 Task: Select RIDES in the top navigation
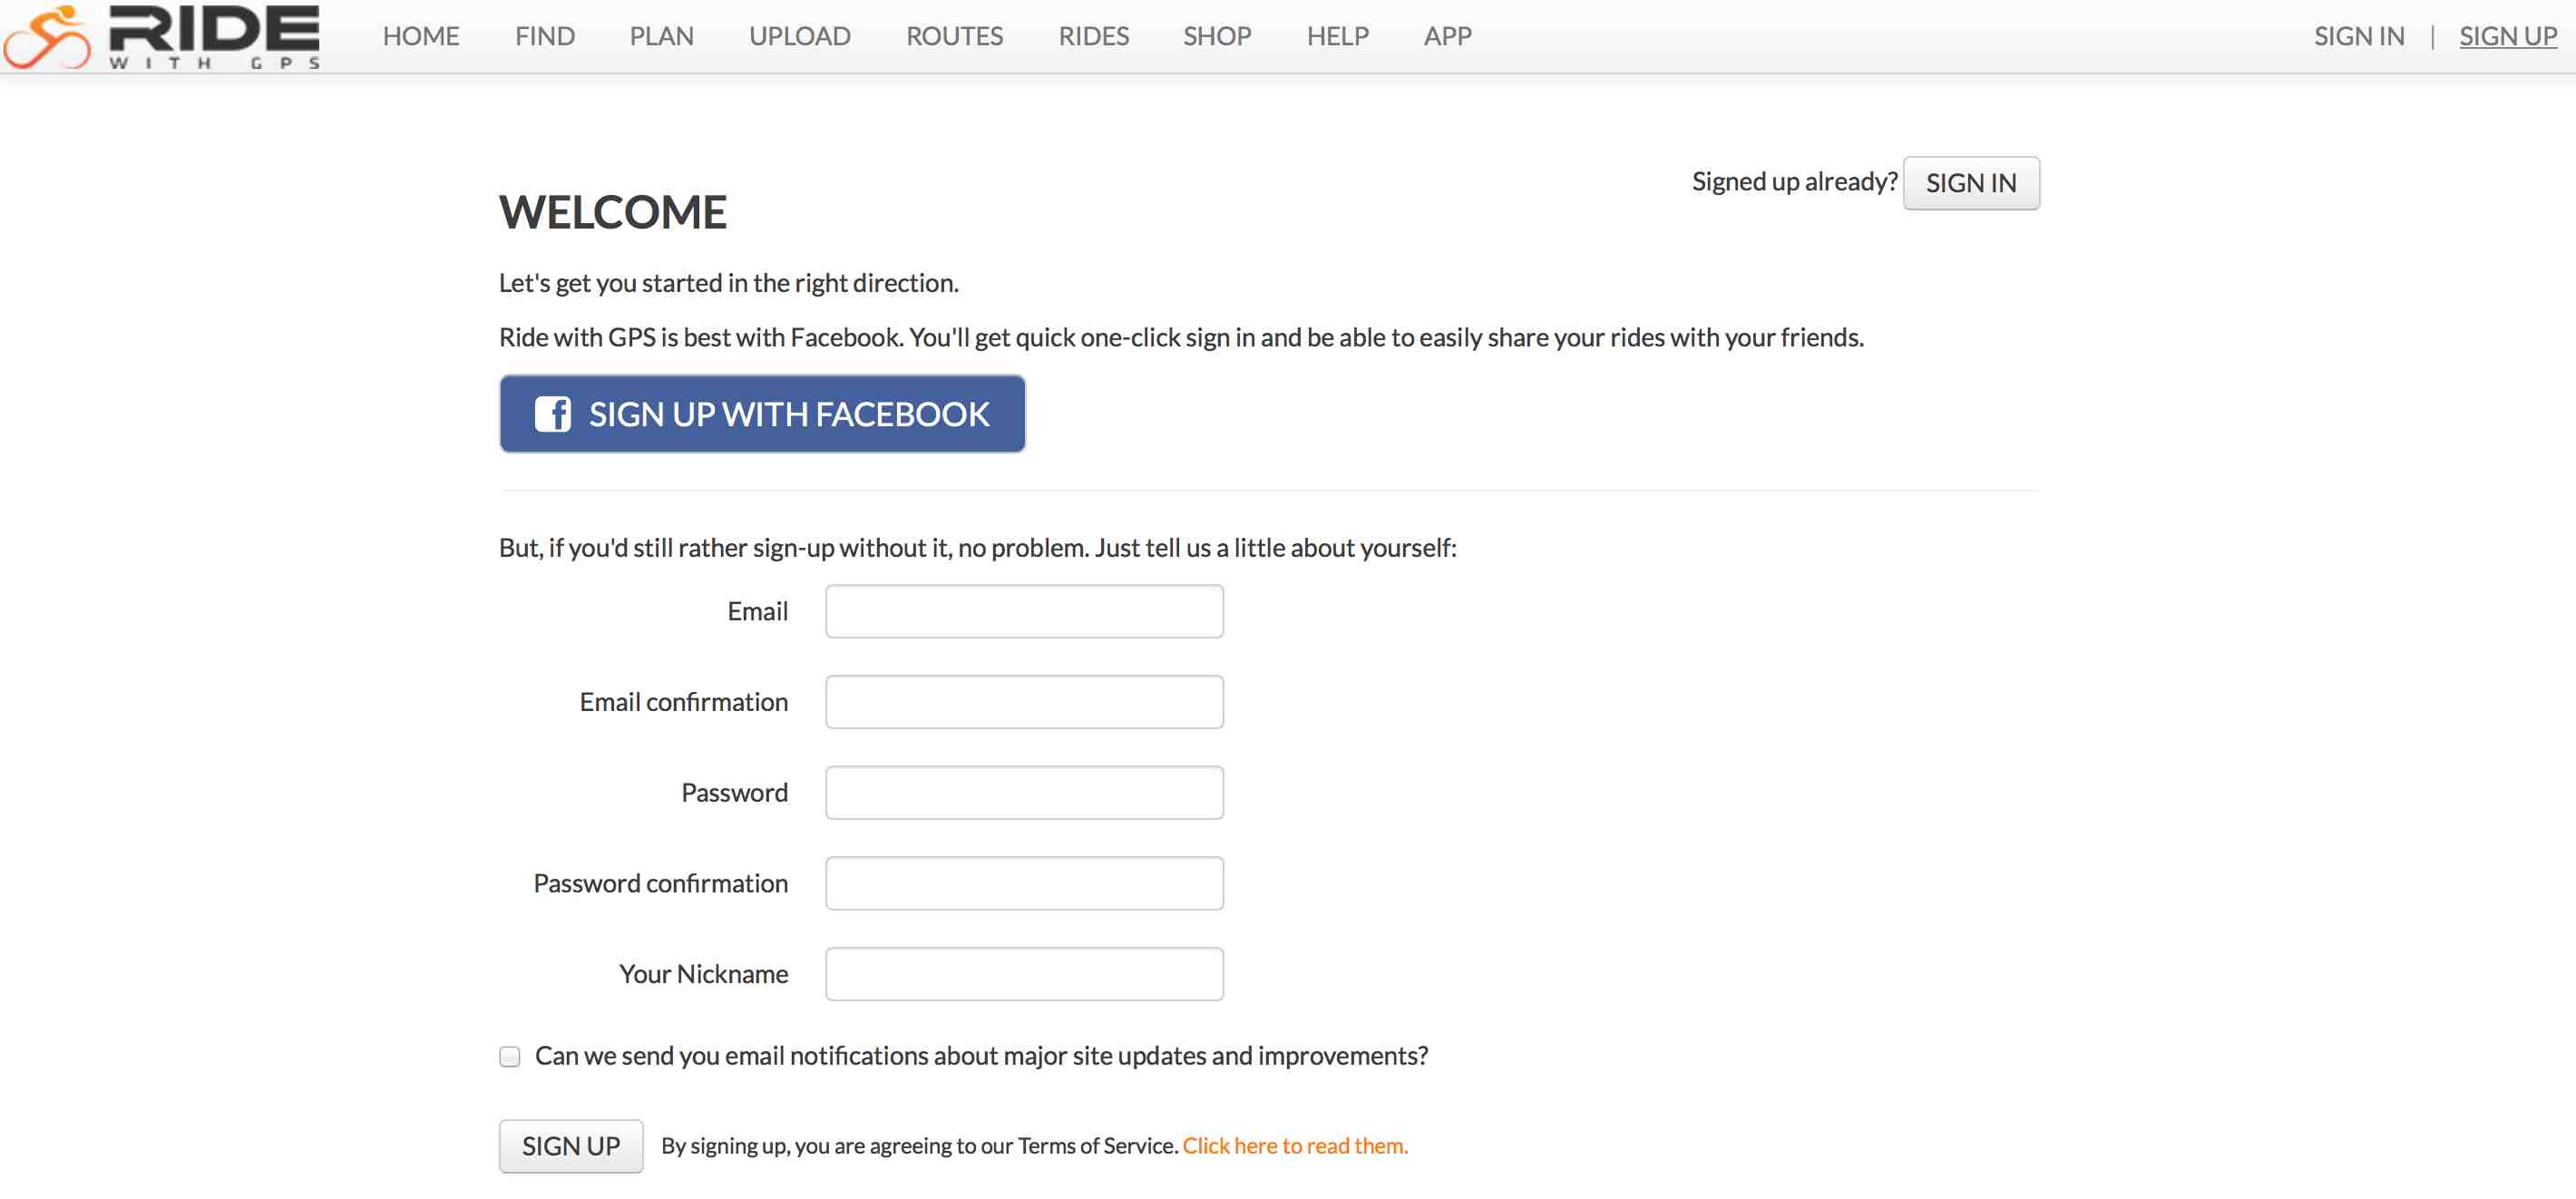[x=1094, y=36]
